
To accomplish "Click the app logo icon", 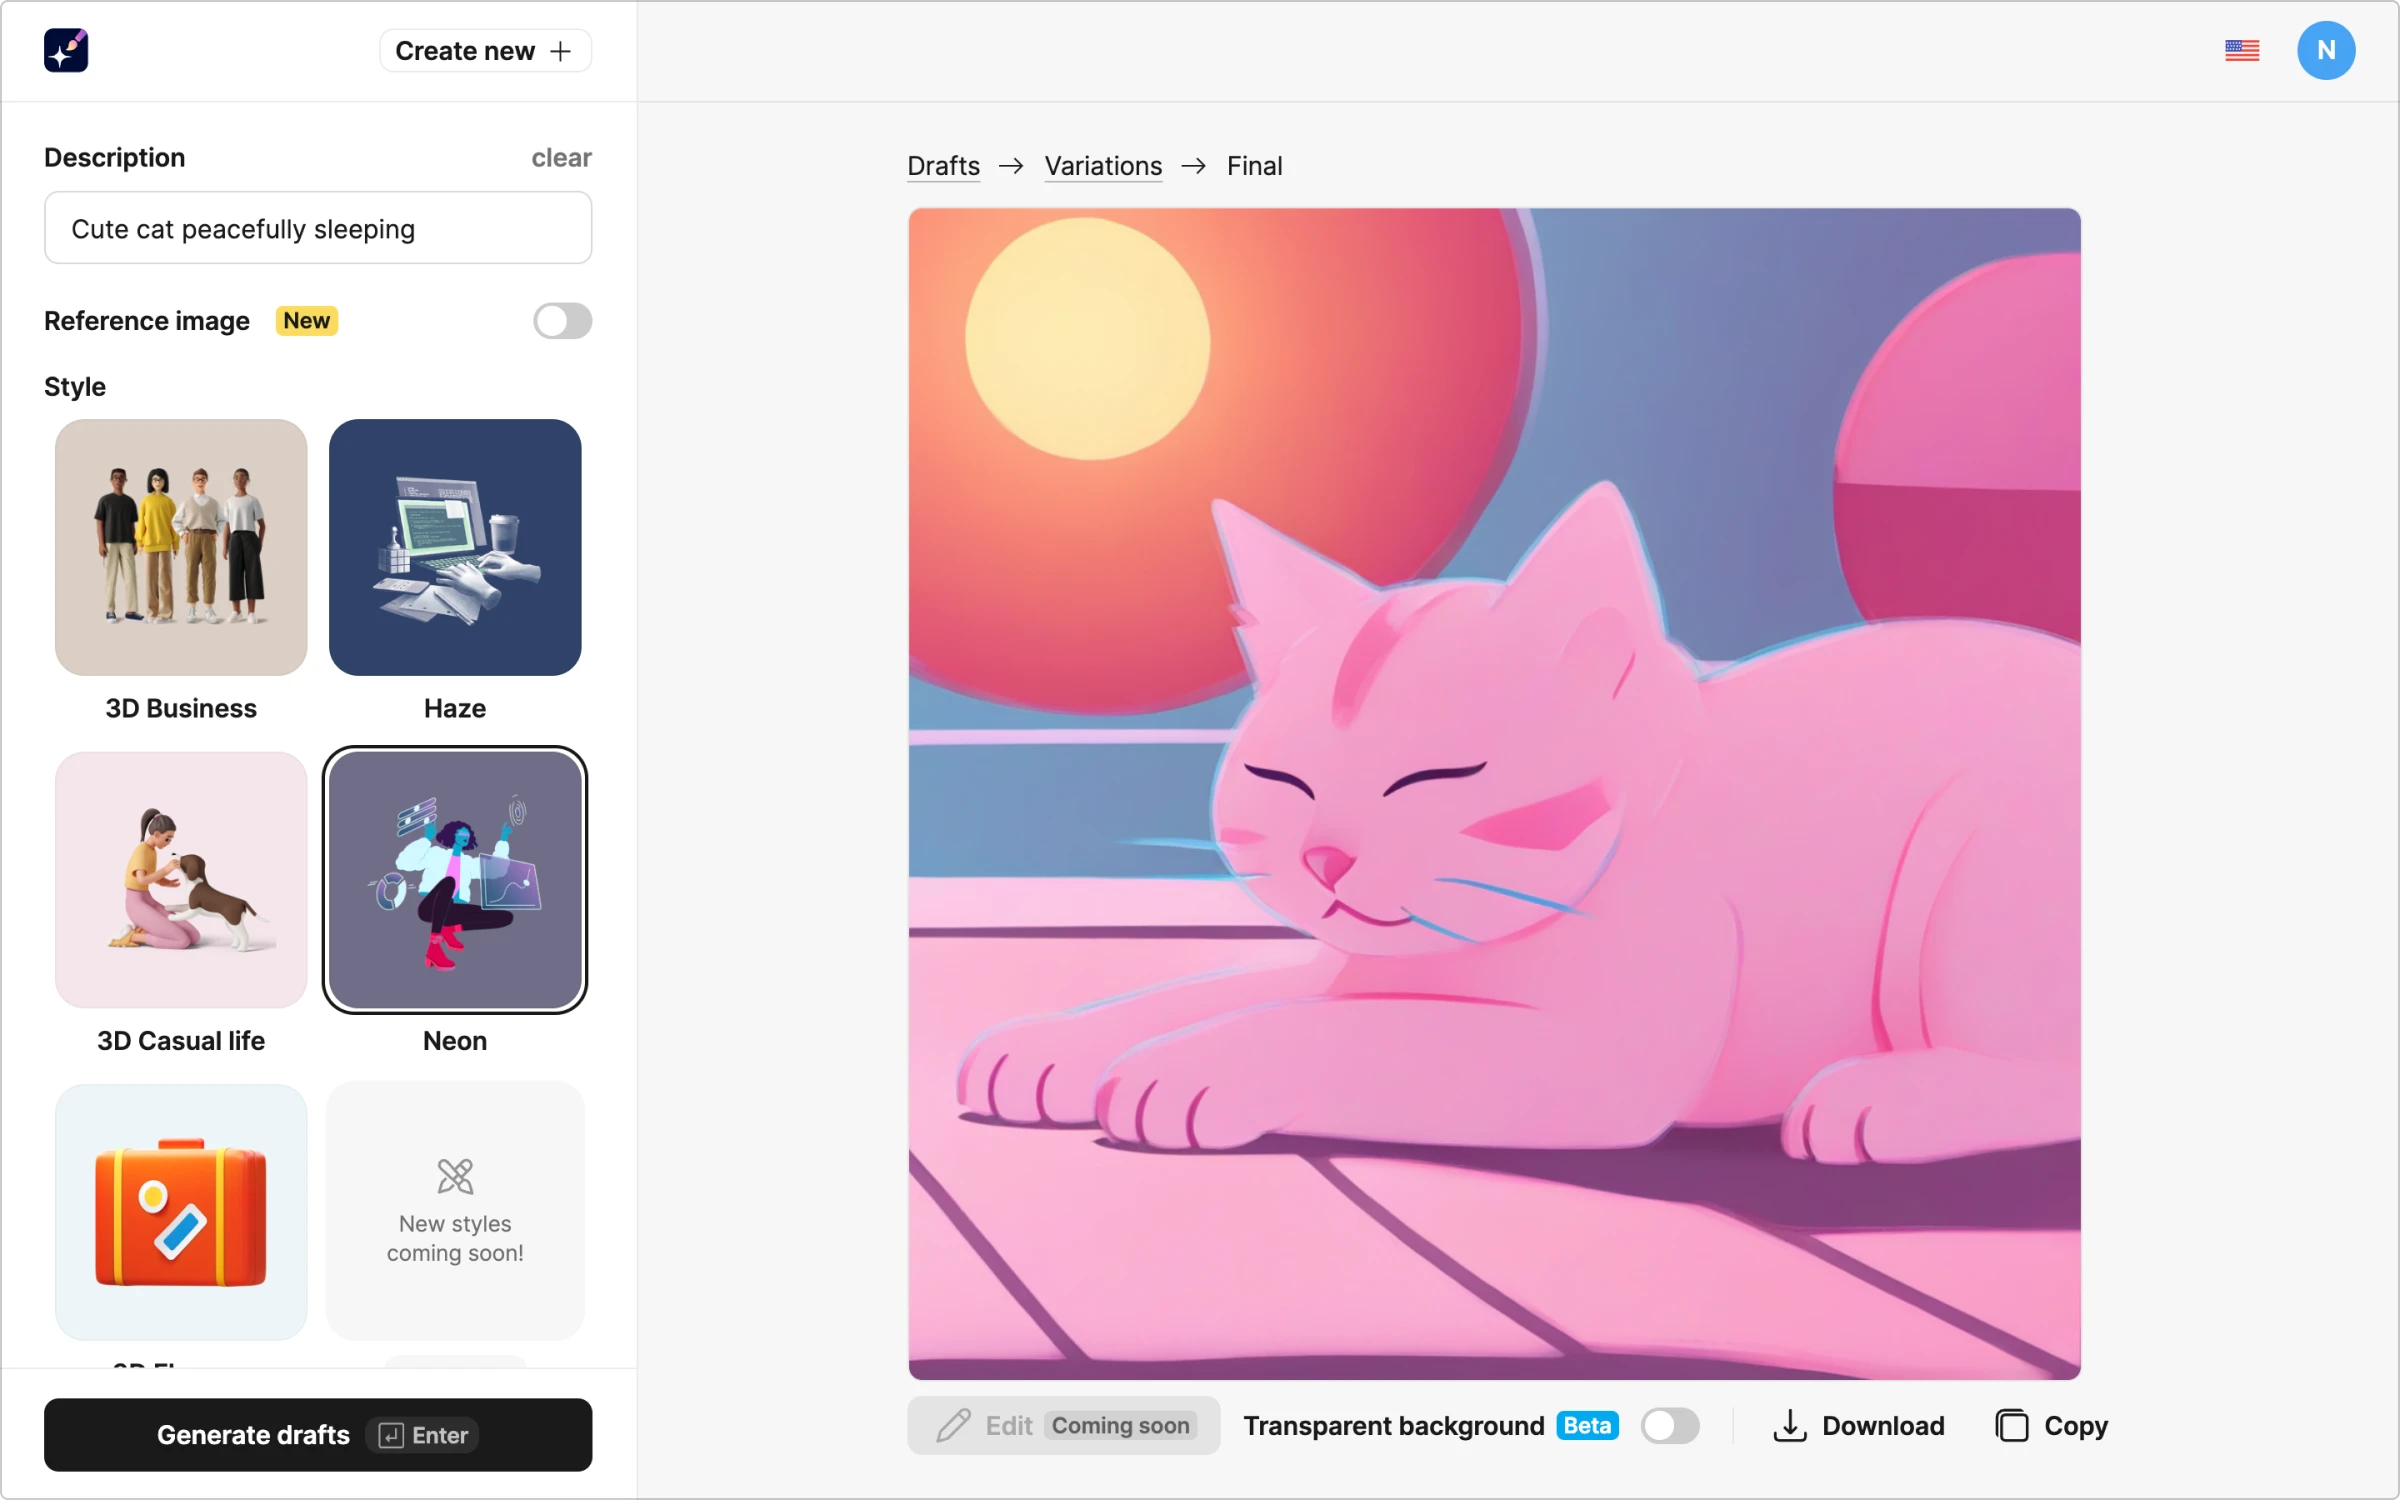I will (66, 50).
